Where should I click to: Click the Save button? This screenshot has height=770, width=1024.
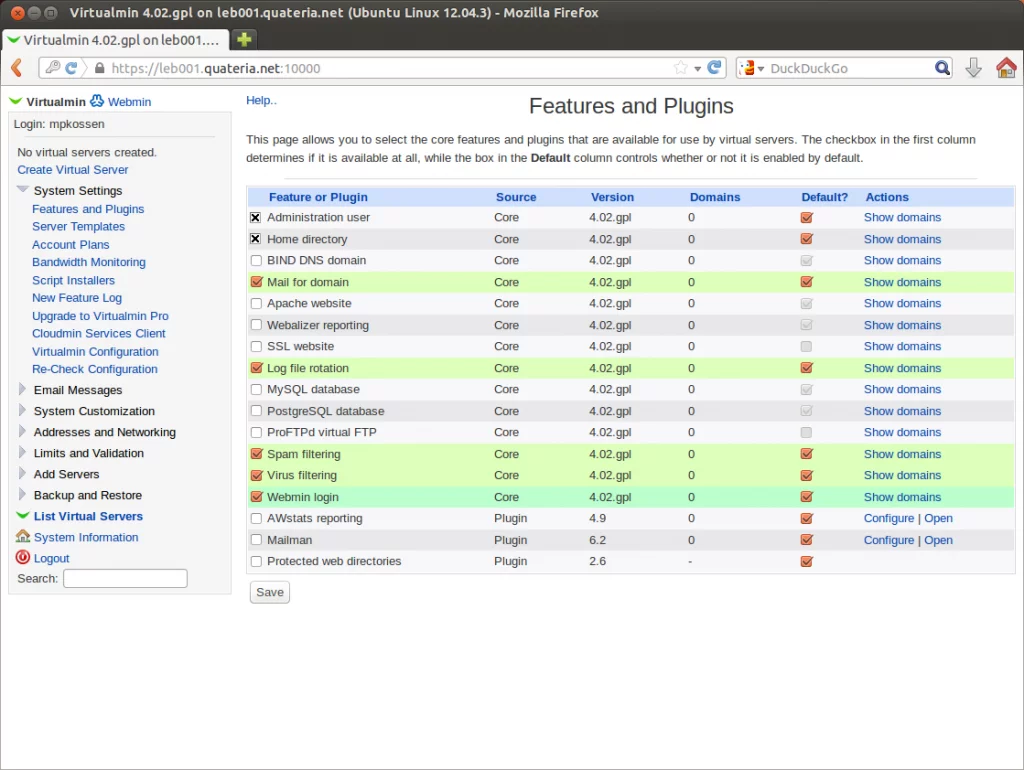tap(270, 592)
